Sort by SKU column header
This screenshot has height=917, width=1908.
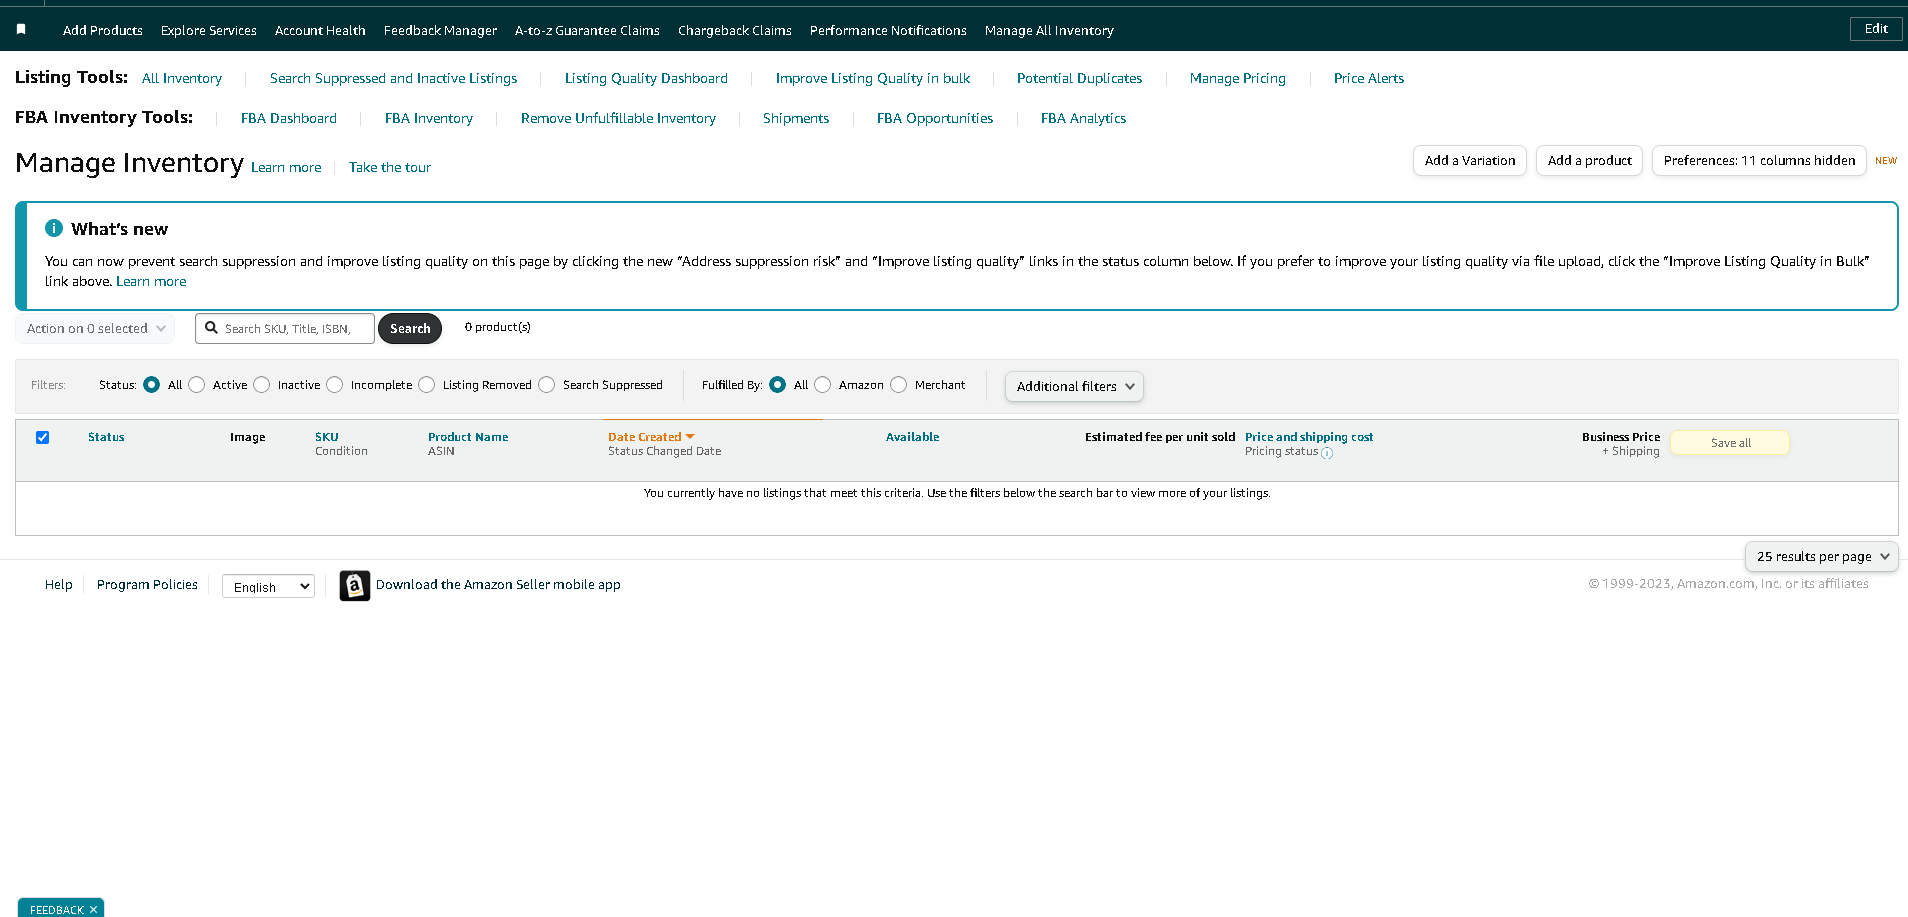(327, 437)
